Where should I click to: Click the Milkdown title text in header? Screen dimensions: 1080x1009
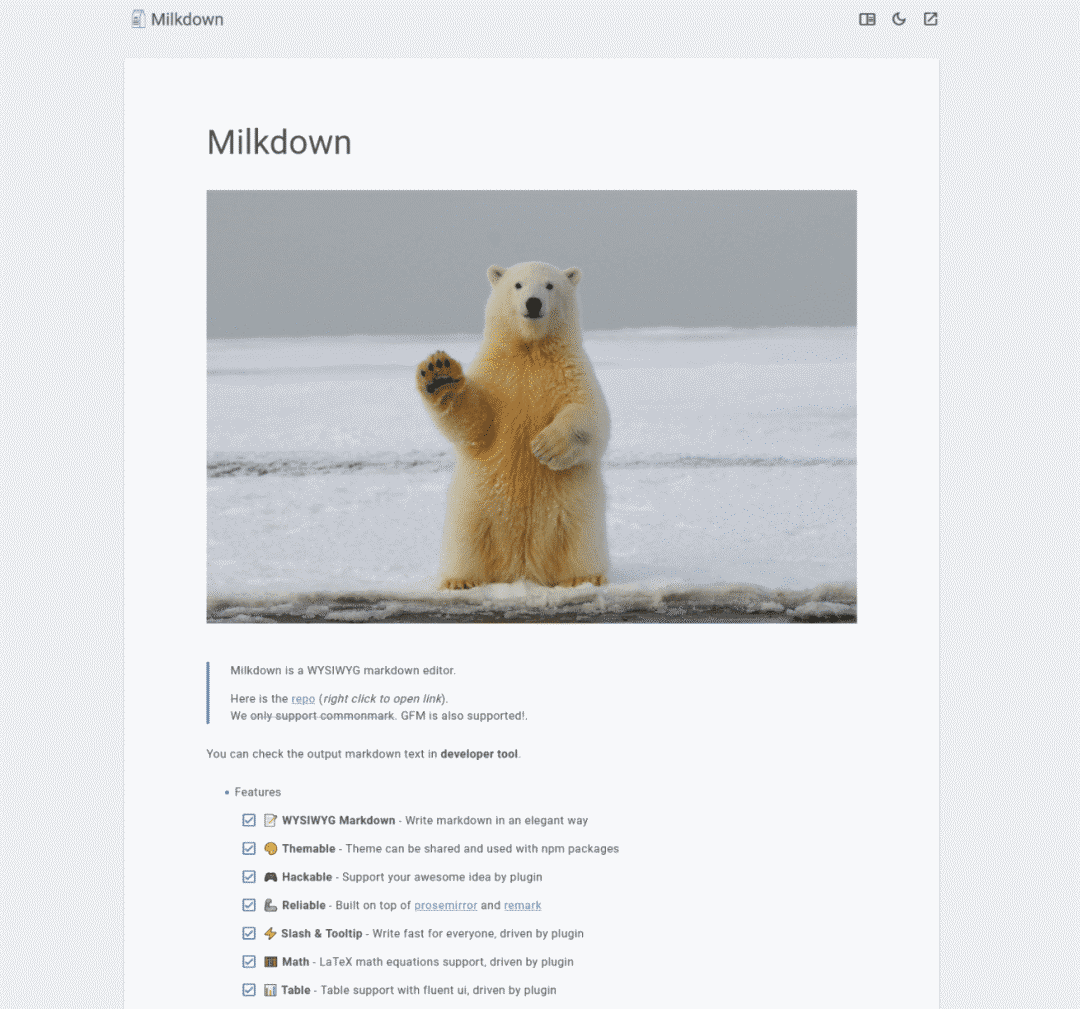[x=187, y=19]
